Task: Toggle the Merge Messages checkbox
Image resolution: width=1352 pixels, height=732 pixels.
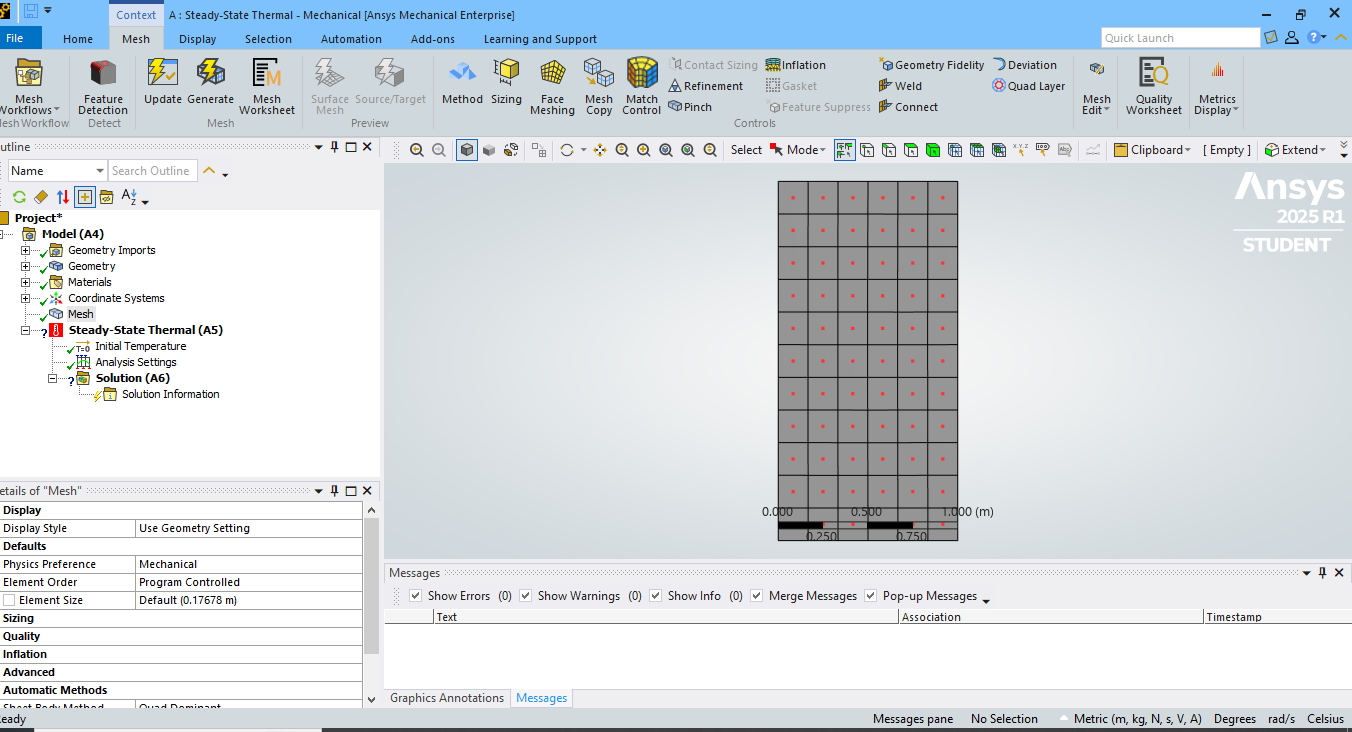Action: point(757,596)
